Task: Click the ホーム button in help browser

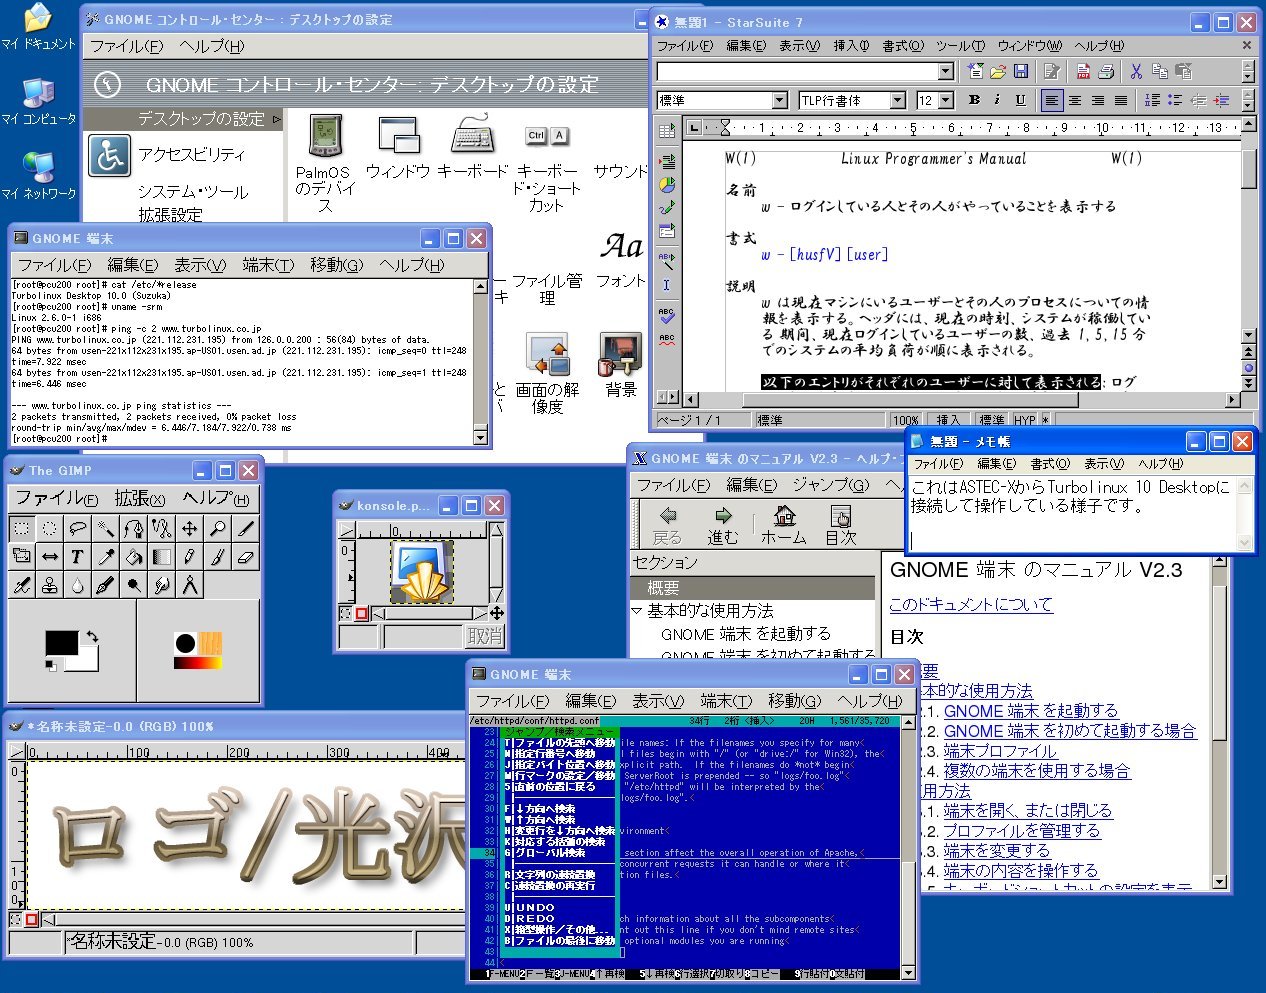Action: [x=784, y=525]
